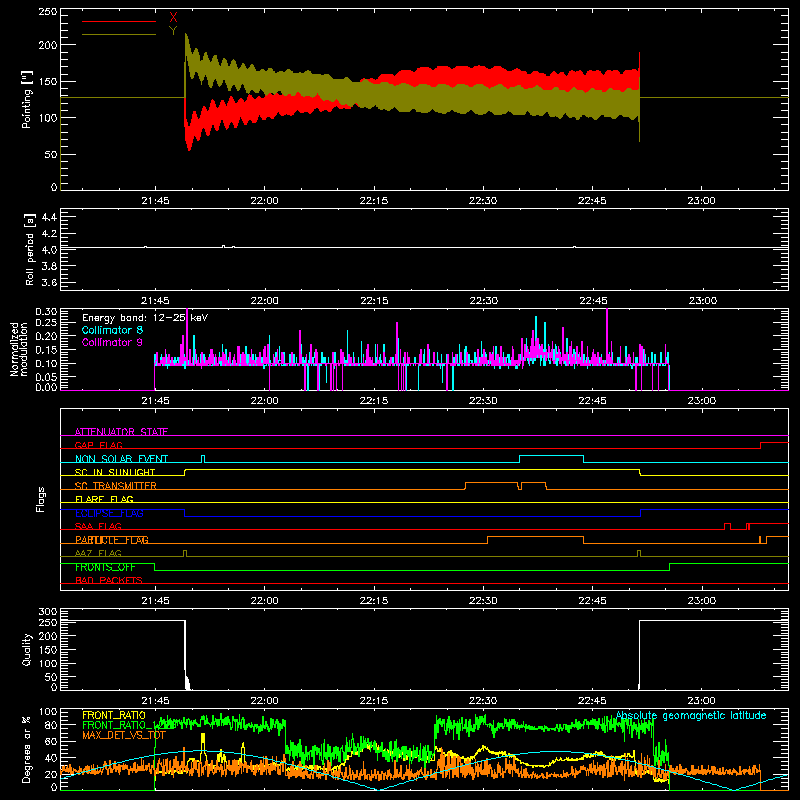Click the Quality axis title
Image resolution: width=800 pixels, height=800 pixels.
[27, 649]
